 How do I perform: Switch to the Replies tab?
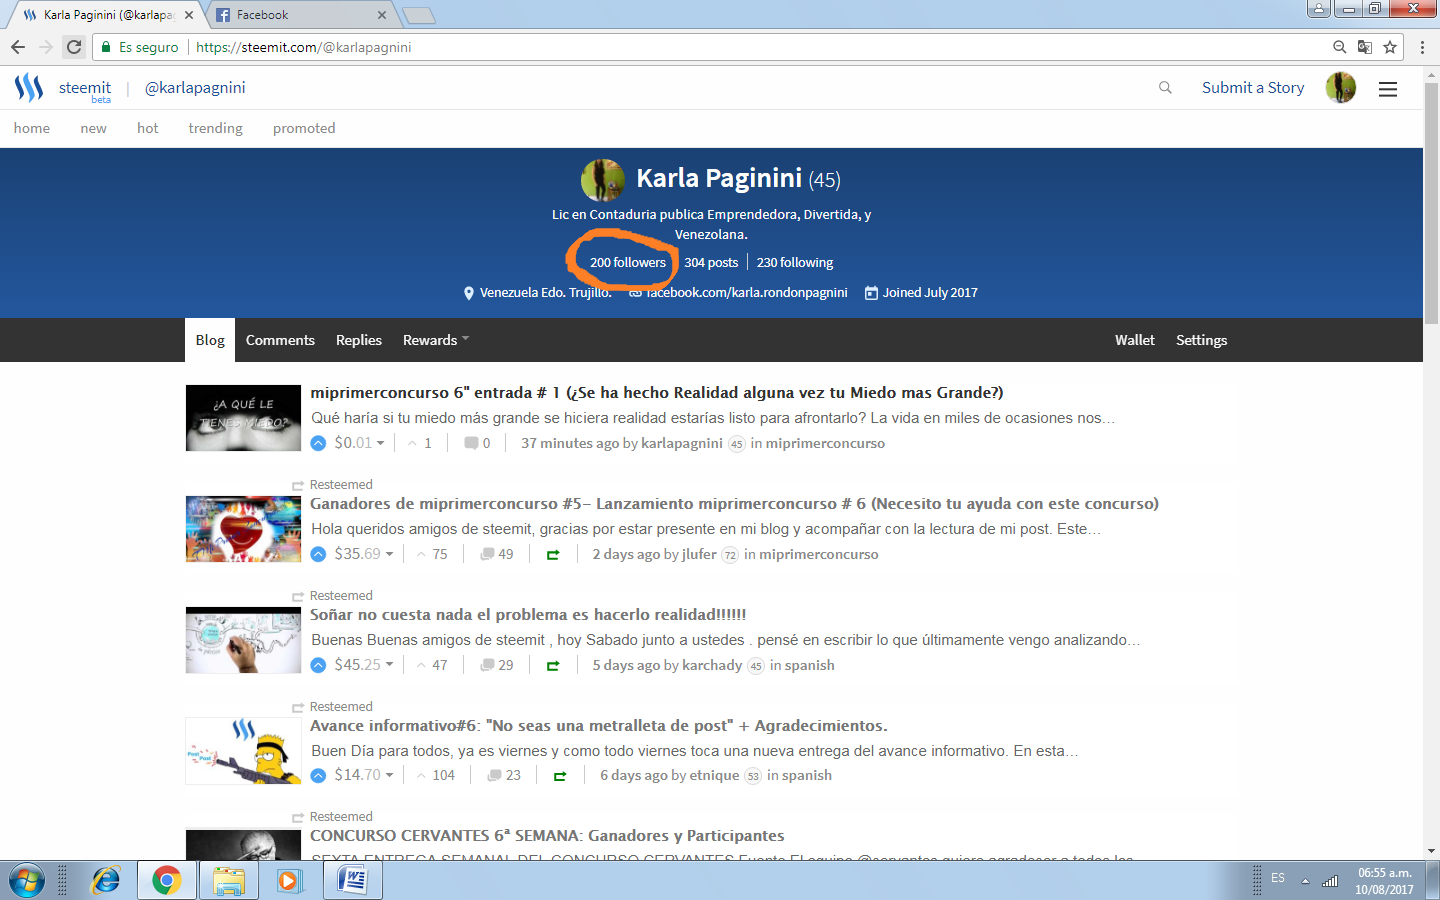tap(359, 340)
